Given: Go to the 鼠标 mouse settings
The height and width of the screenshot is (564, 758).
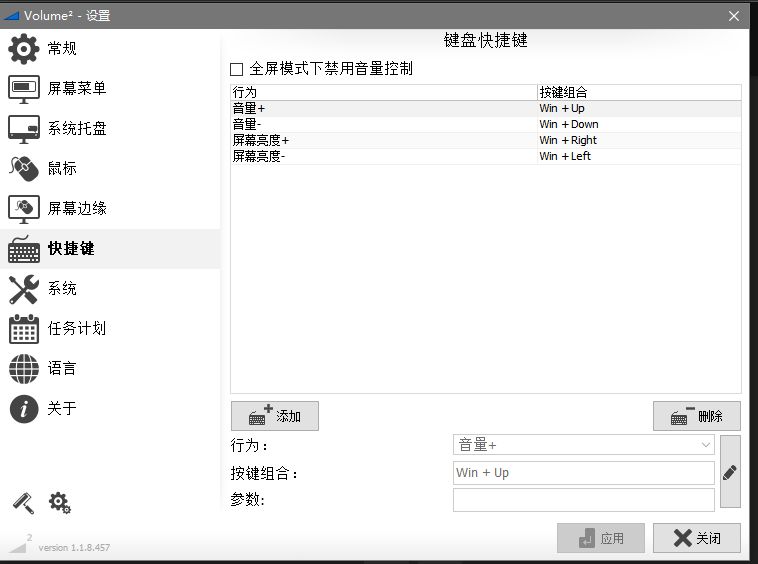Looking at the screenshot, I should click(x=62, y=169).
